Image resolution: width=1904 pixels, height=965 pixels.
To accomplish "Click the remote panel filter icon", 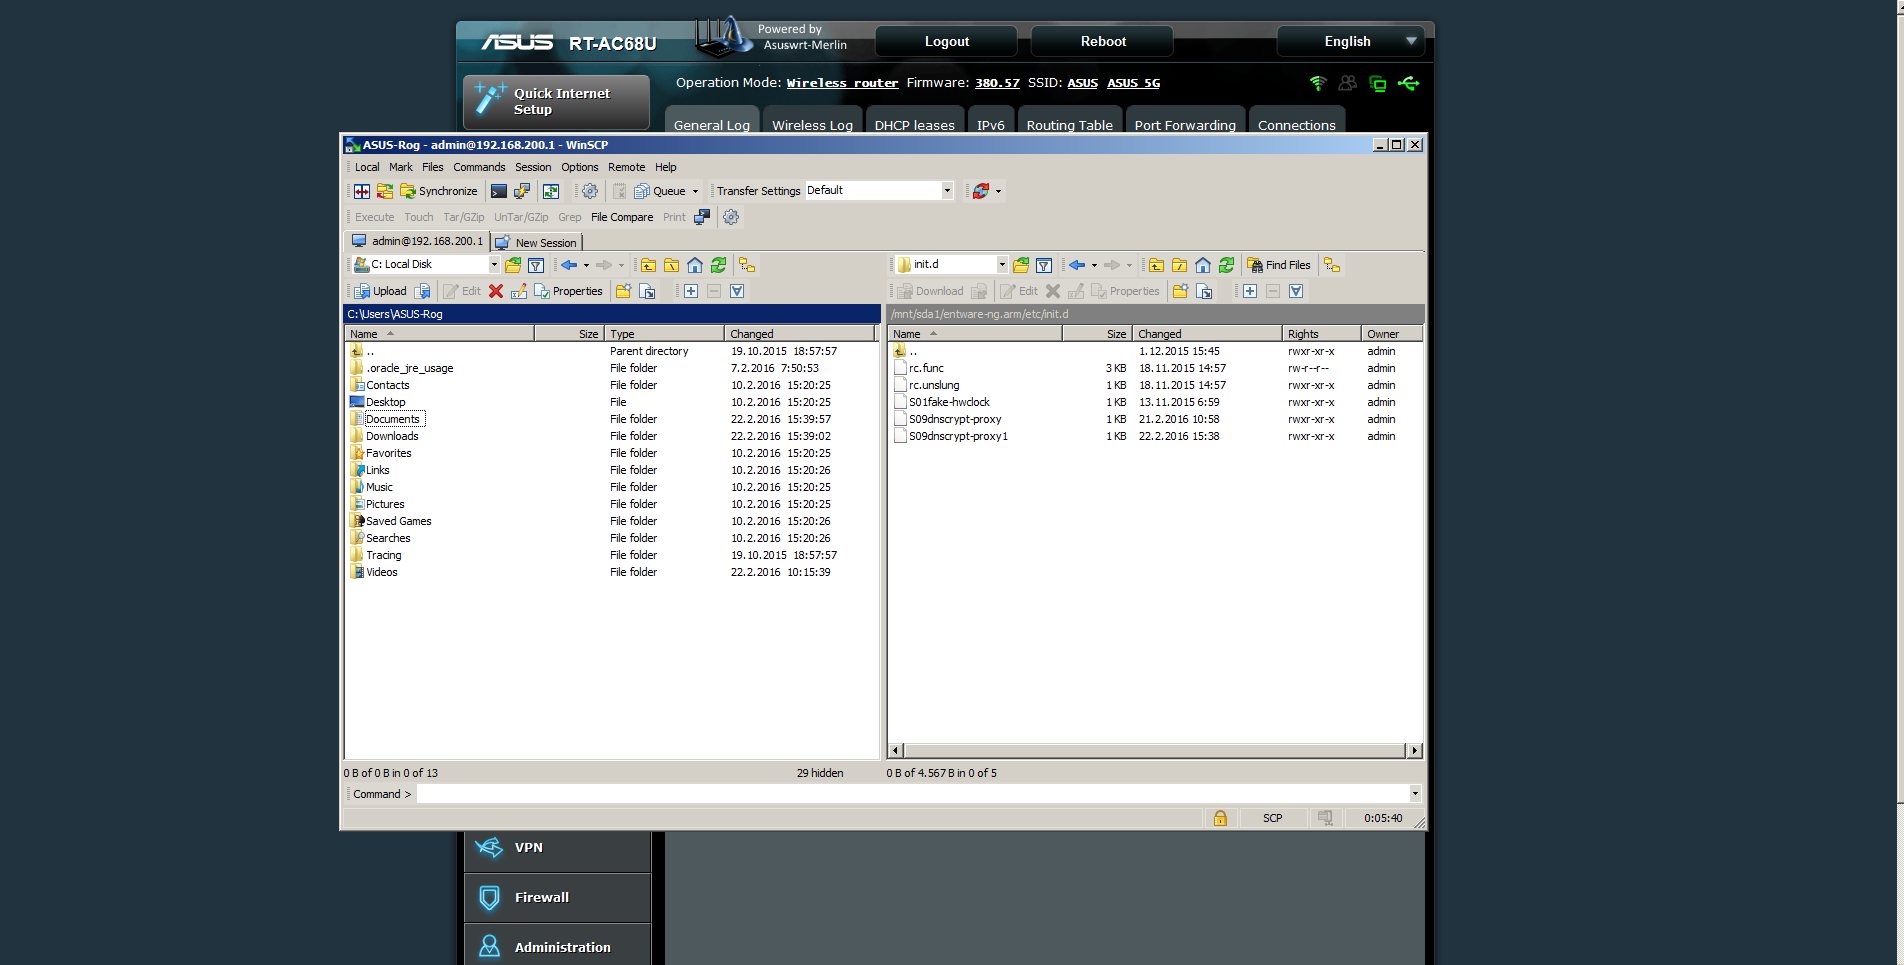I will pos(1044,265).
